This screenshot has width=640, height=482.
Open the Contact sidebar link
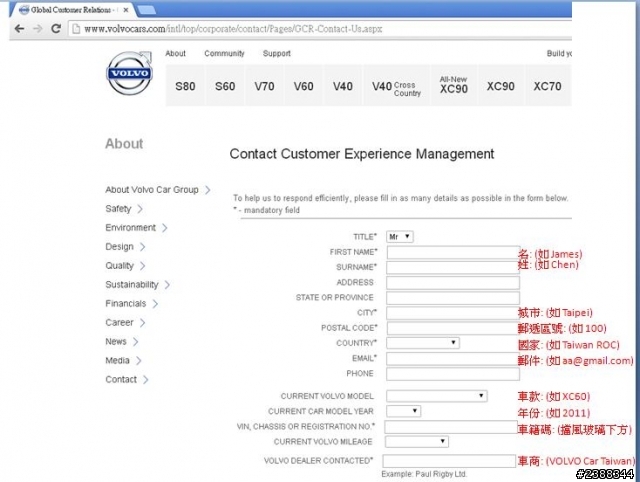pos(121,380)
